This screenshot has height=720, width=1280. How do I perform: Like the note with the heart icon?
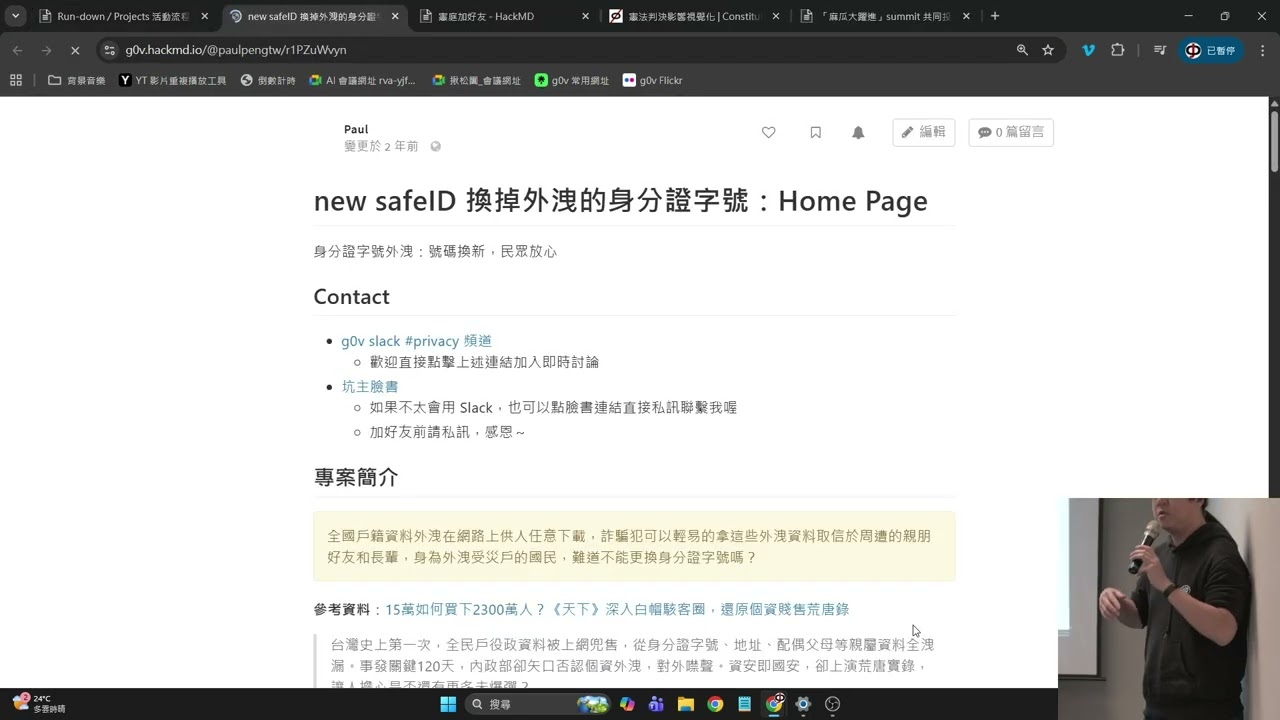768,132
